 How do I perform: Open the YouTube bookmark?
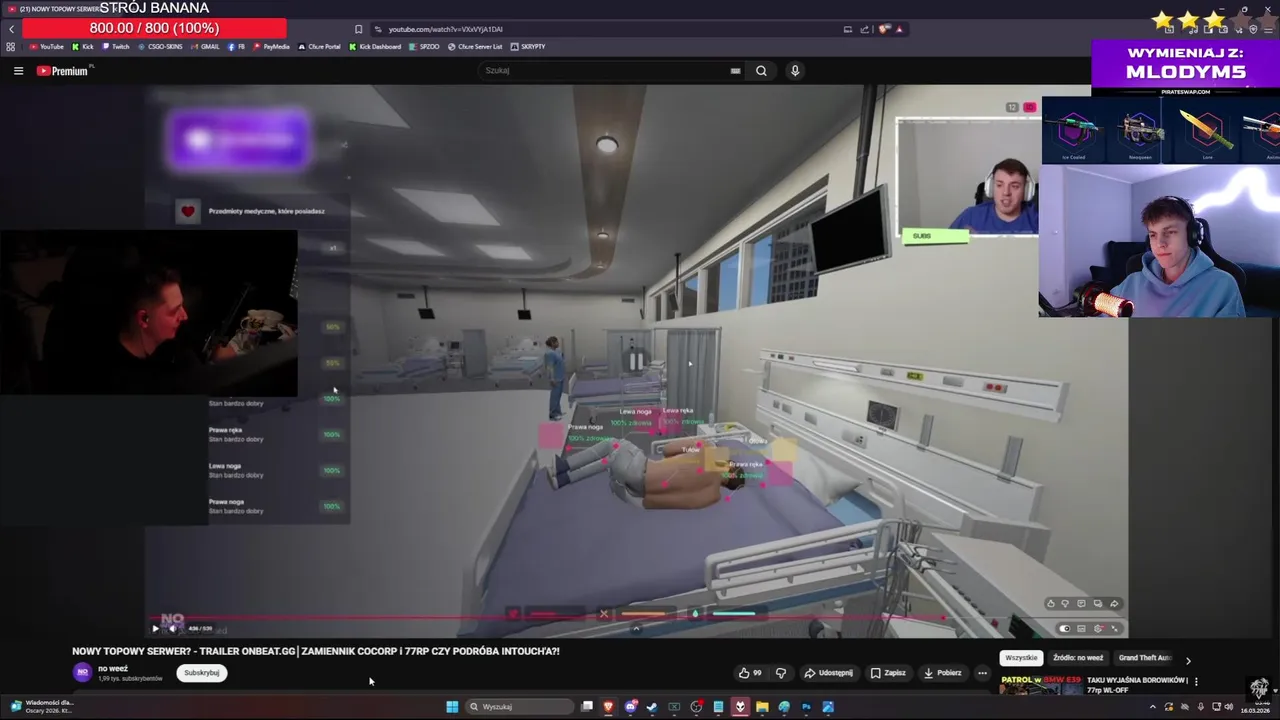(x=47, y=47)
